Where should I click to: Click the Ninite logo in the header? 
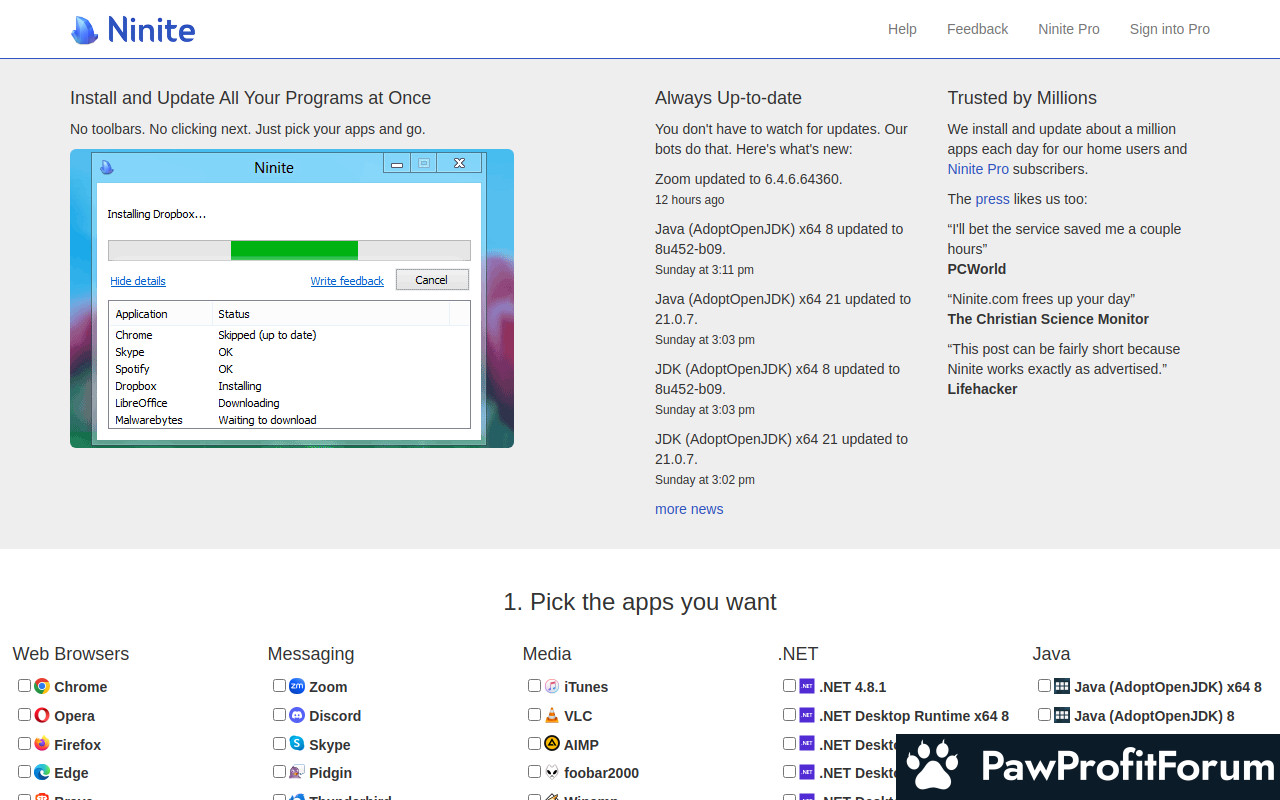(x=133, y=29)
